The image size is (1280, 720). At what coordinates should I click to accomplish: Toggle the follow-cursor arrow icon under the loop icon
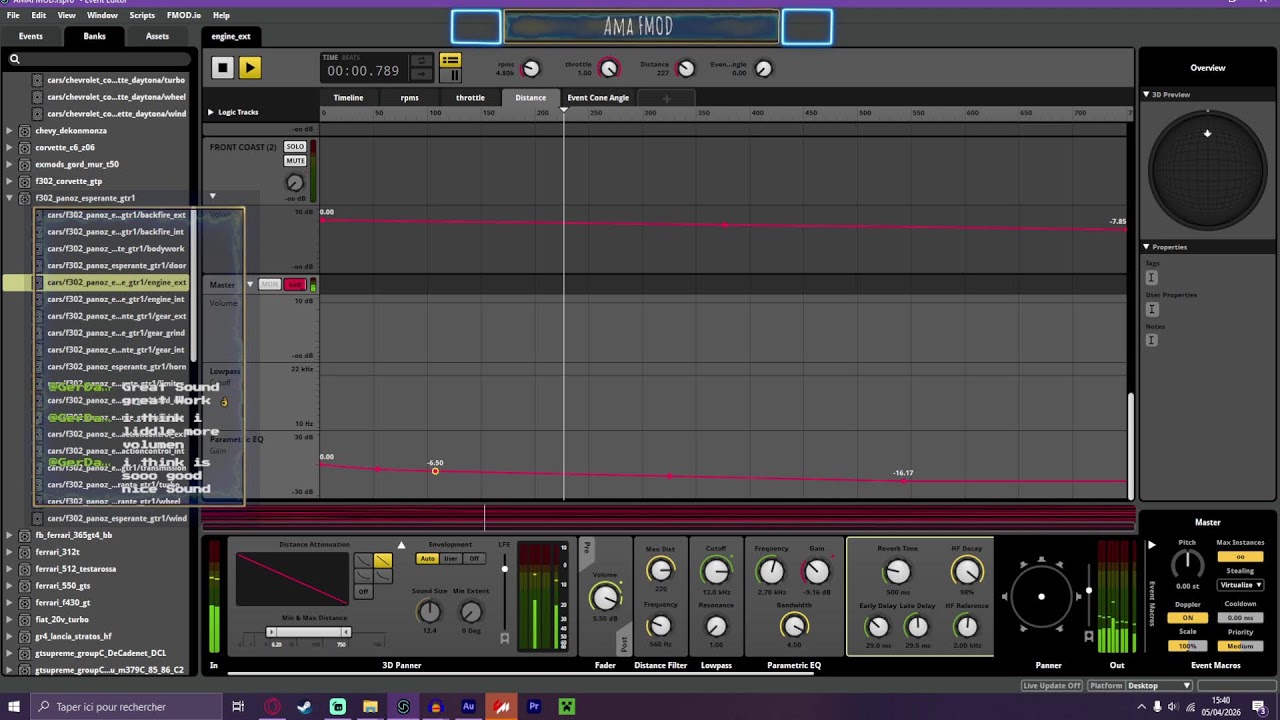421,75
